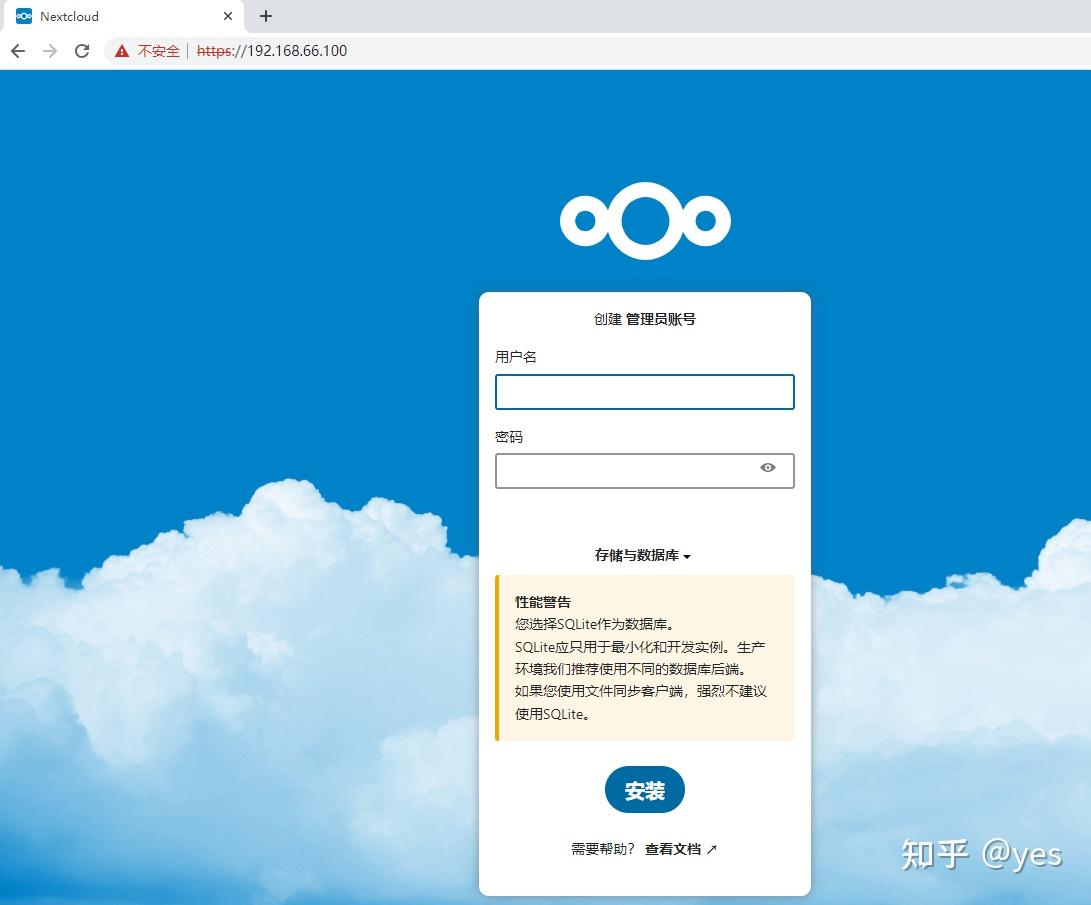
Task: Click external link arrow beside 查看文档
Action: (x=711, y=849)
